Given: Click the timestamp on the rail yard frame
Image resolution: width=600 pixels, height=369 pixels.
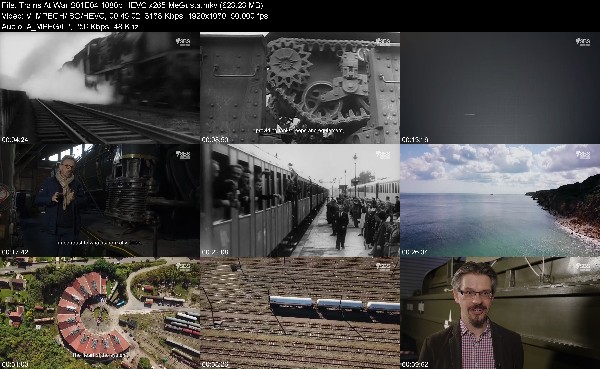Looking at the screenshot, I should point(215,365).
